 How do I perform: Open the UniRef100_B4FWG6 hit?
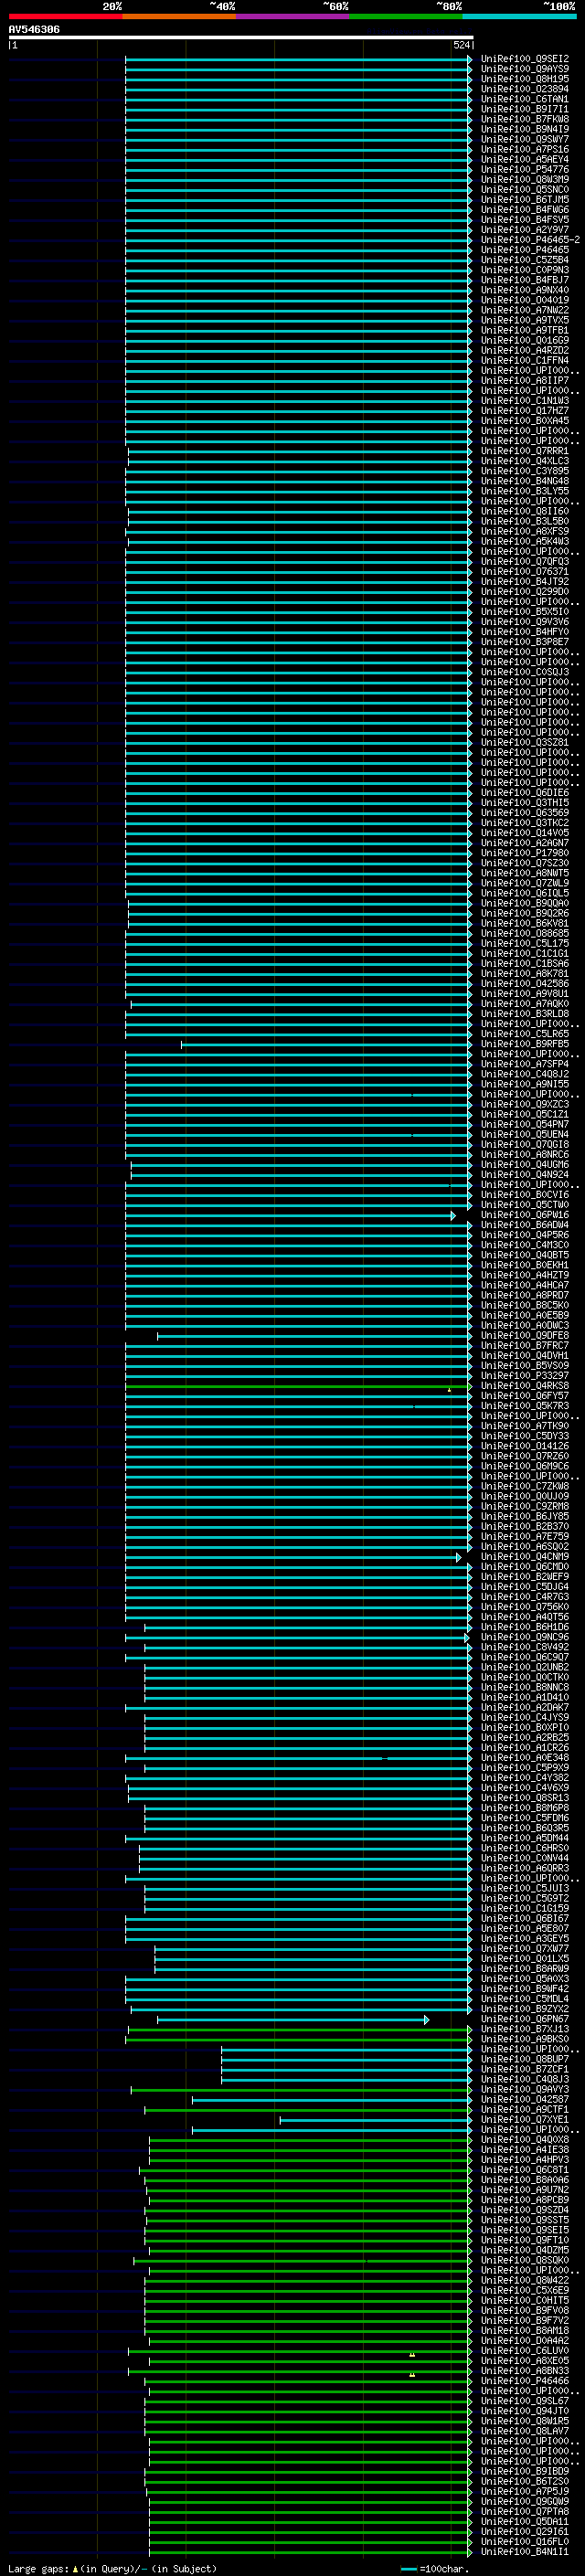(x=525, y=209)
